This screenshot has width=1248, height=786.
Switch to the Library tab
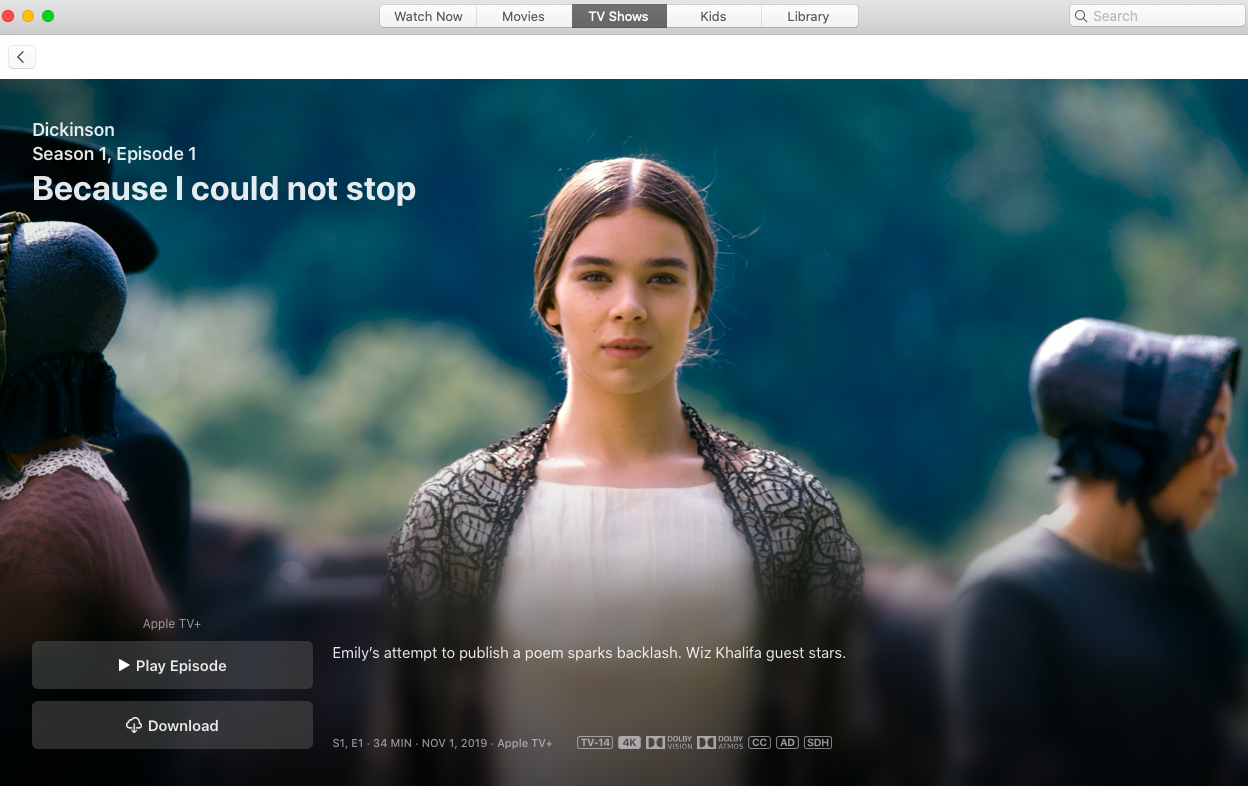click(808, 16)
